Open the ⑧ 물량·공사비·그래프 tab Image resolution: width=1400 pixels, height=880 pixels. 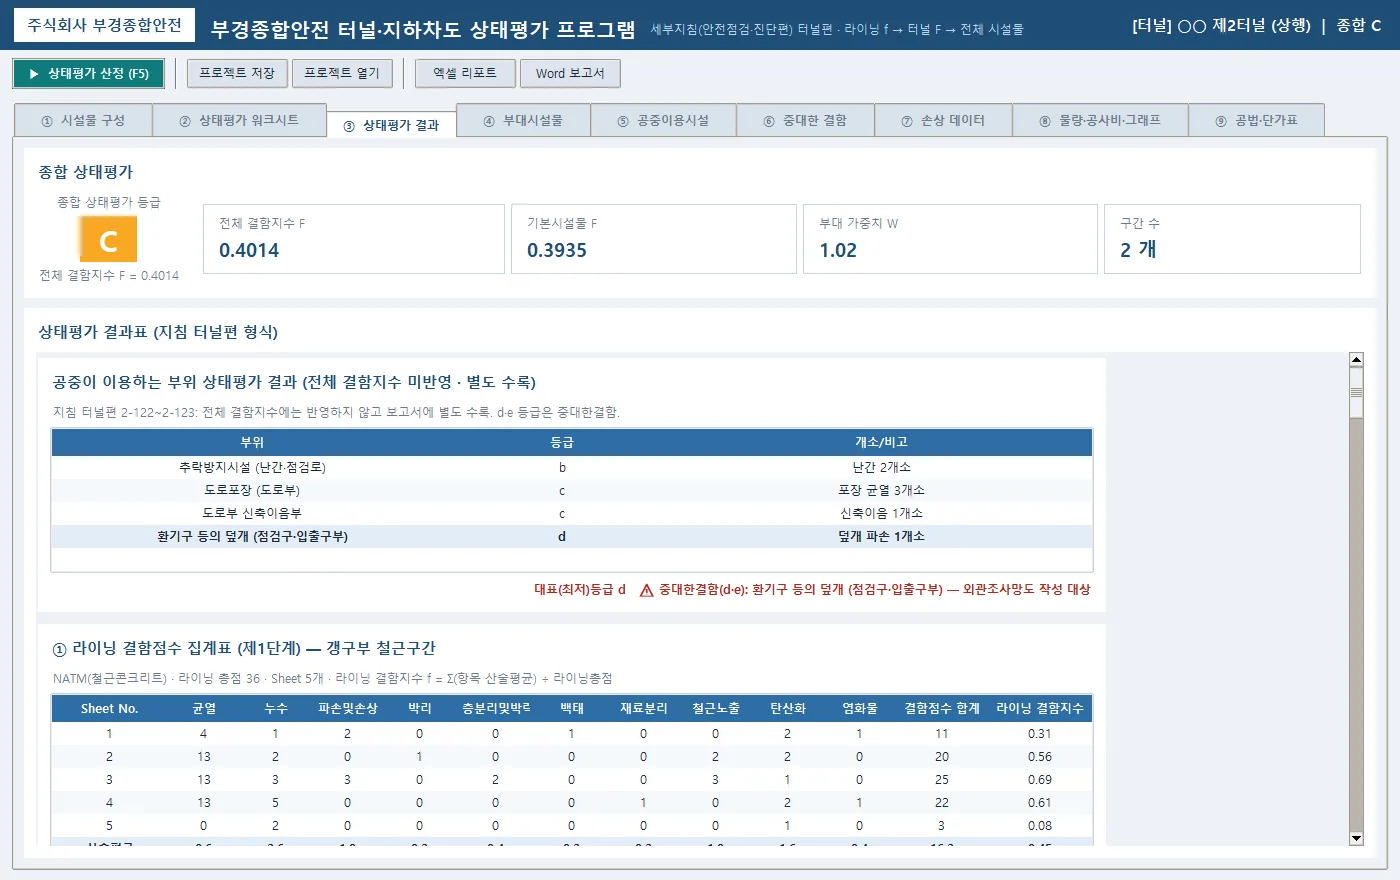click(x=1100, y=120)
